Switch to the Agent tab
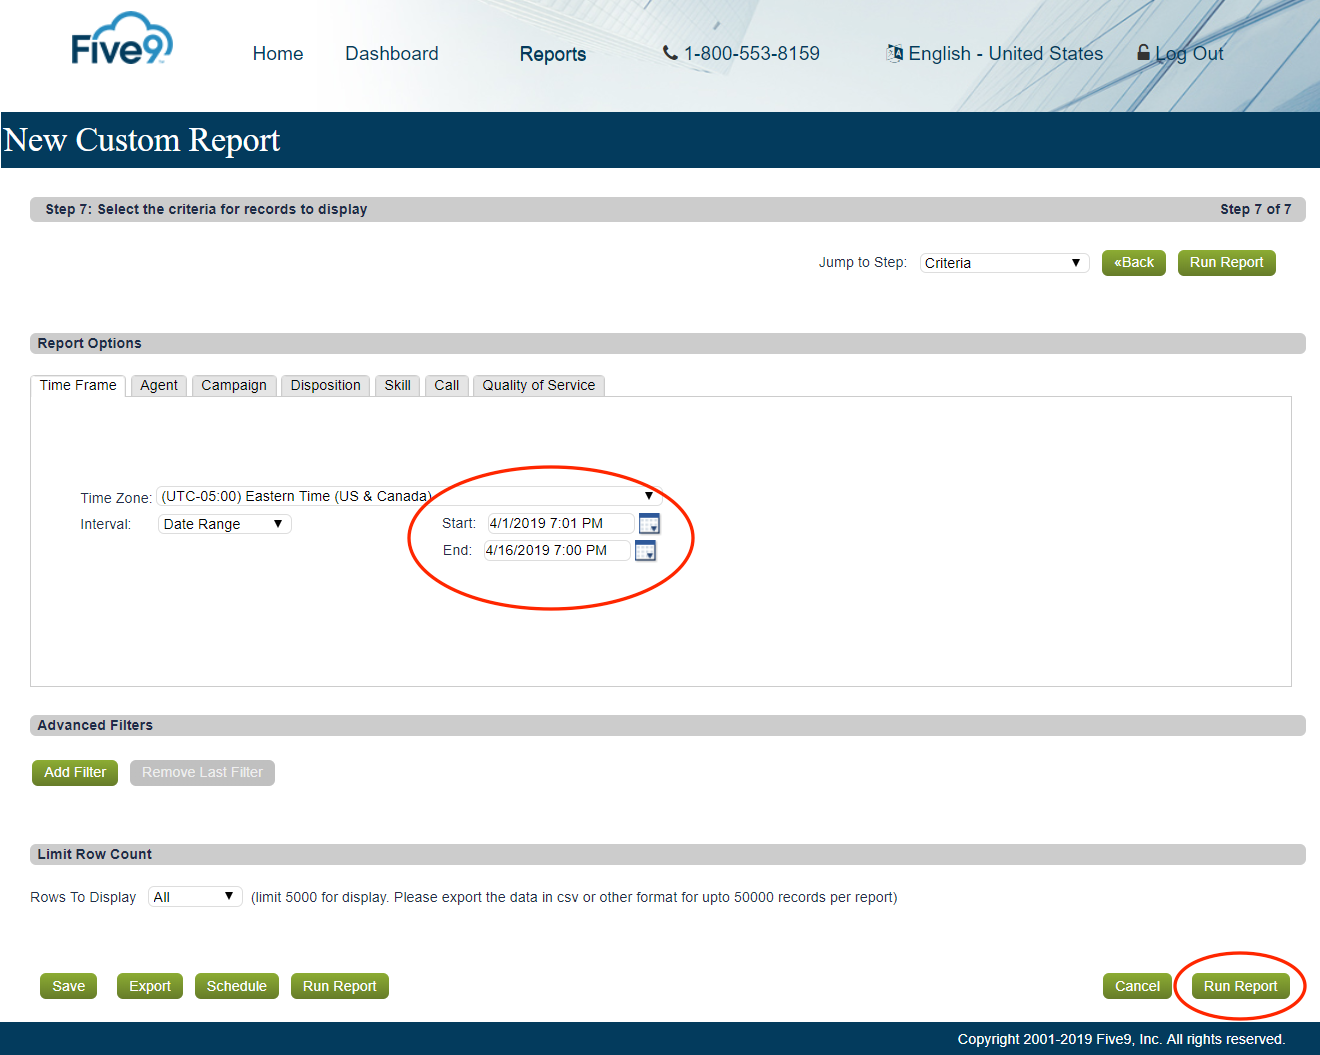The height and width of the screenshot is (1055, 1320). 158,385
